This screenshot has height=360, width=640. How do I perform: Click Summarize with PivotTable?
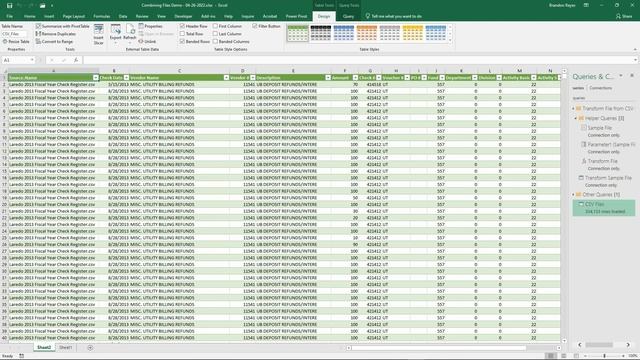pyautogui.click(x=63, y=26)
